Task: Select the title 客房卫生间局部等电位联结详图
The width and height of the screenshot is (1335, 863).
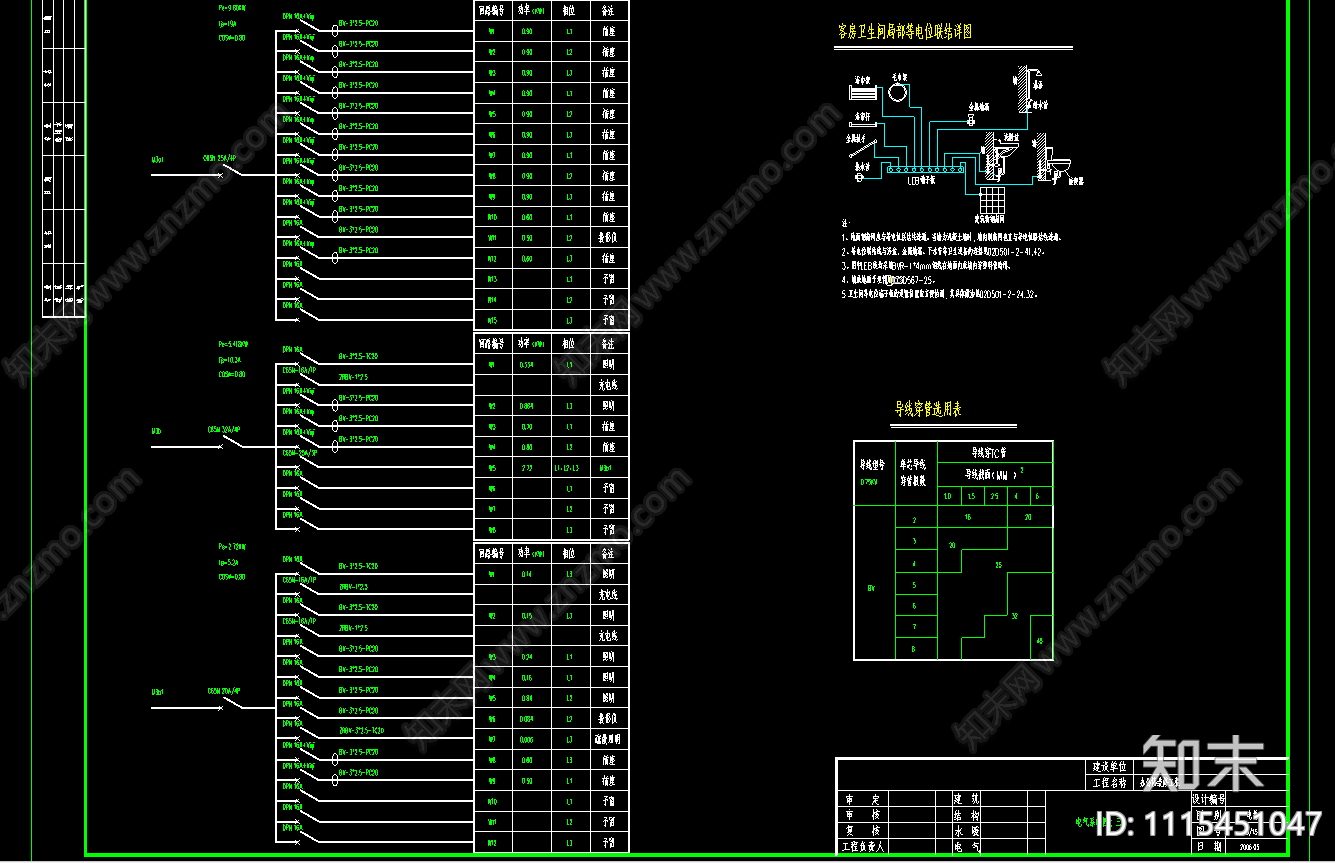Action: (905, 32)
